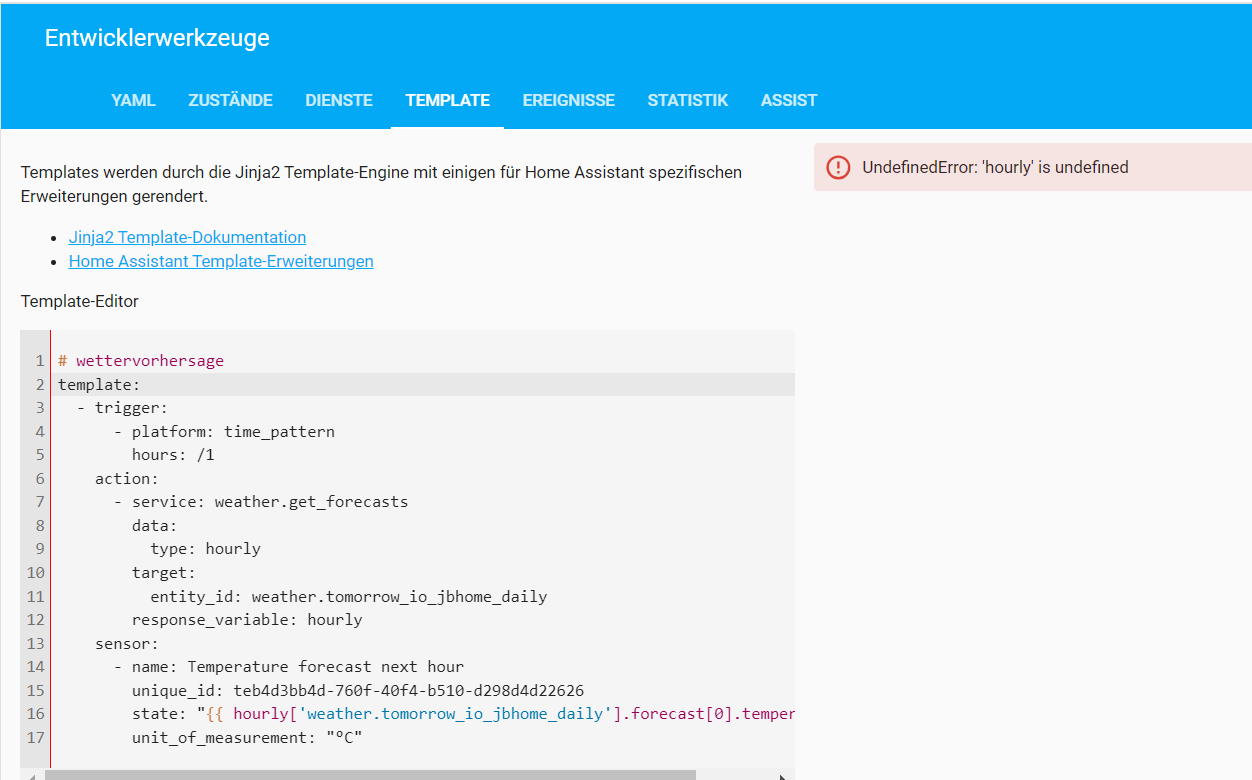Click the 'entity_id: weather.tomorrow_io_jbhome_daily' line
1252x780 pixels.
click(349, 597)
